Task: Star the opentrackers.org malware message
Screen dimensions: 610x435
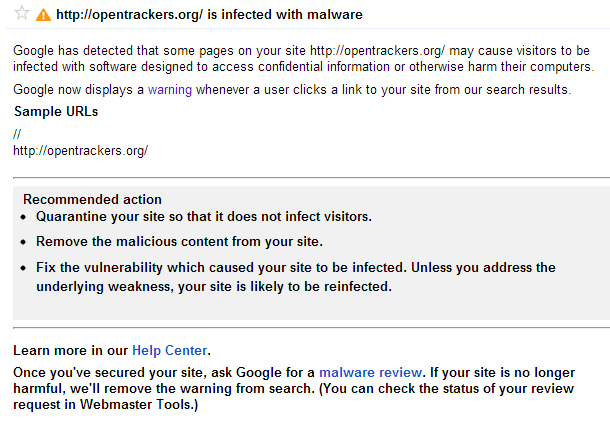Action: tap(22, 13)
